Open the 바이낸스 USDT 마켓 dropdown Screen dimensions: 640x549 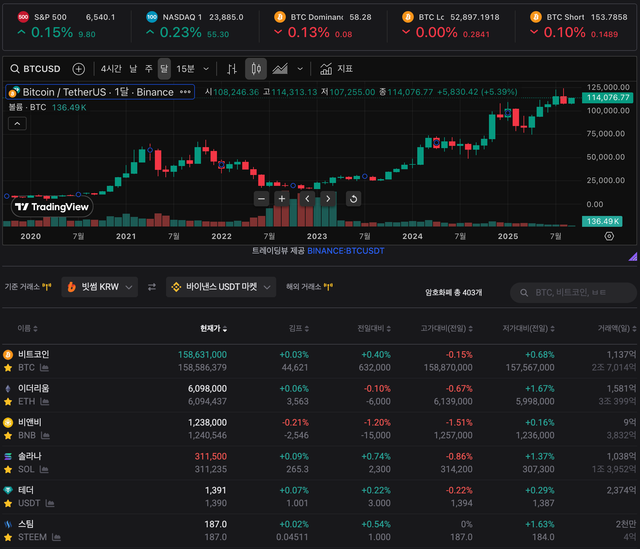(221, 287)
